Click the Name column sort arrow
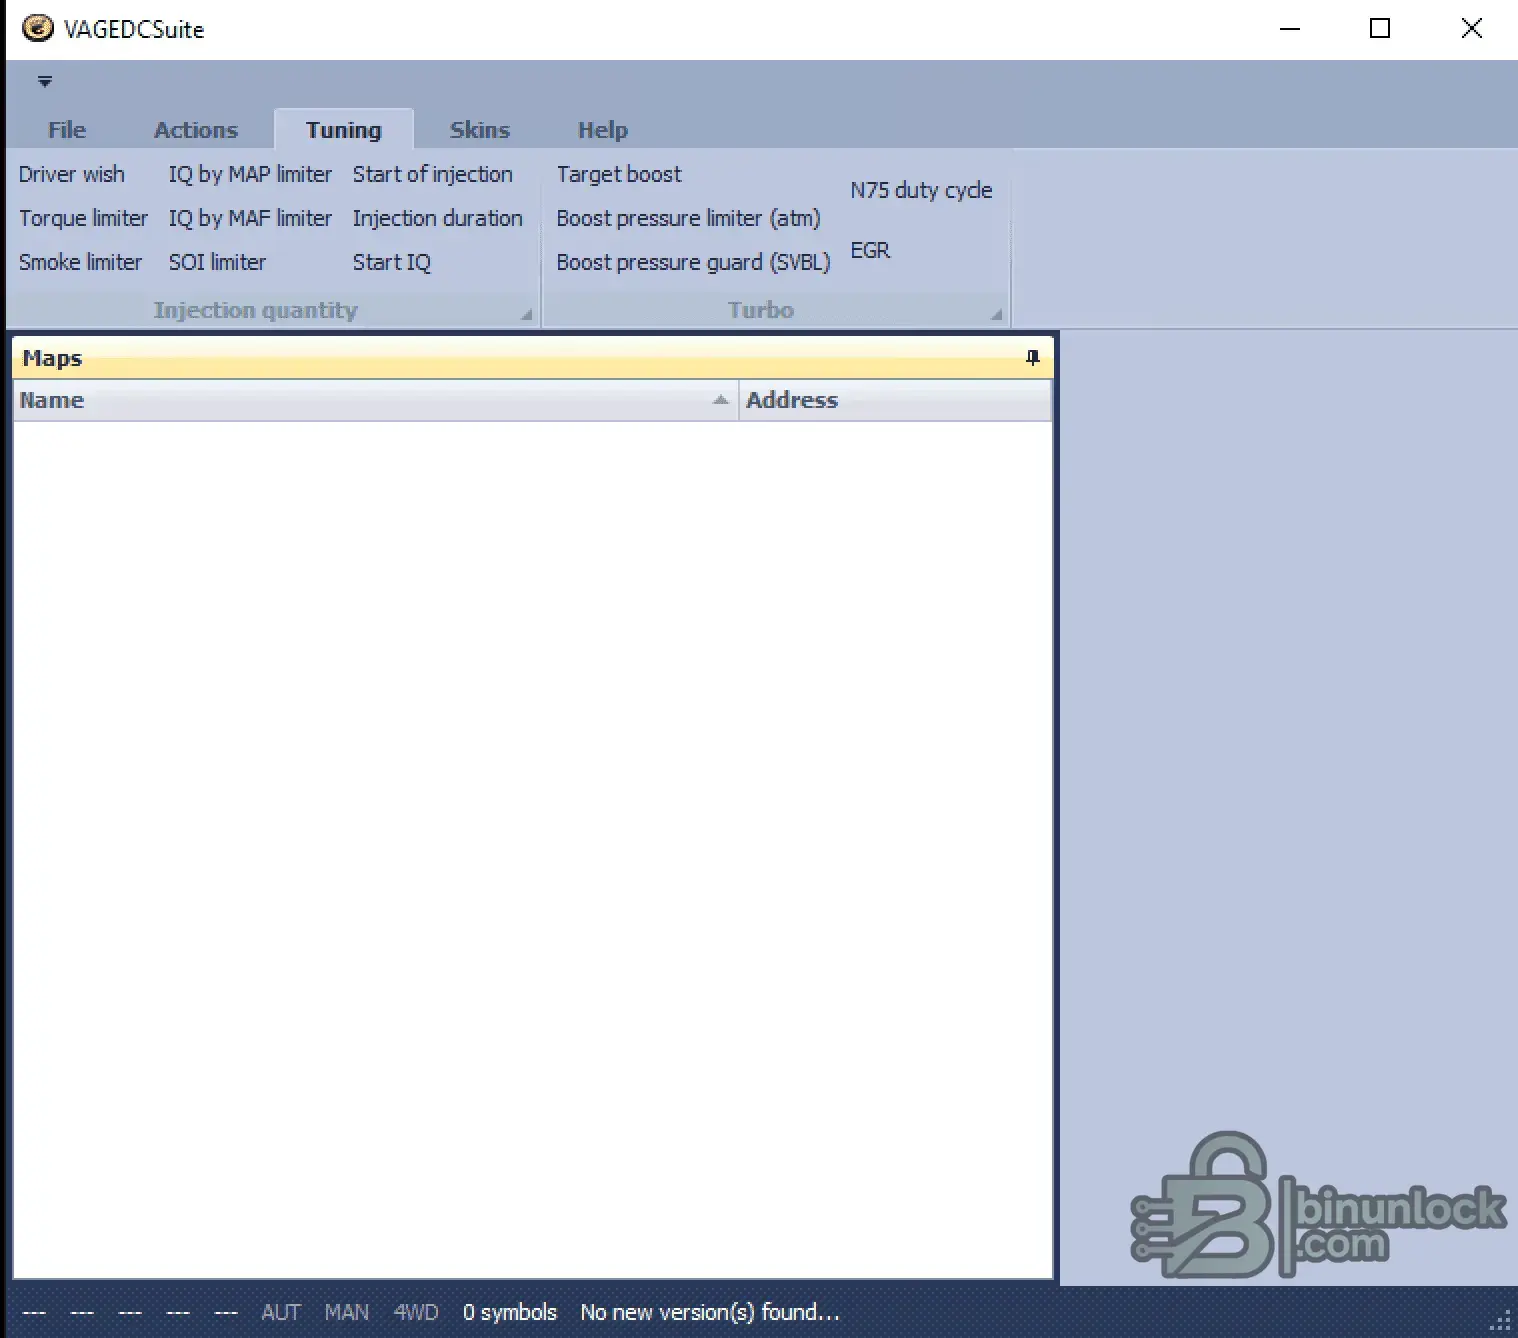Viewport: 1518px width, 1338px height. 720,400
